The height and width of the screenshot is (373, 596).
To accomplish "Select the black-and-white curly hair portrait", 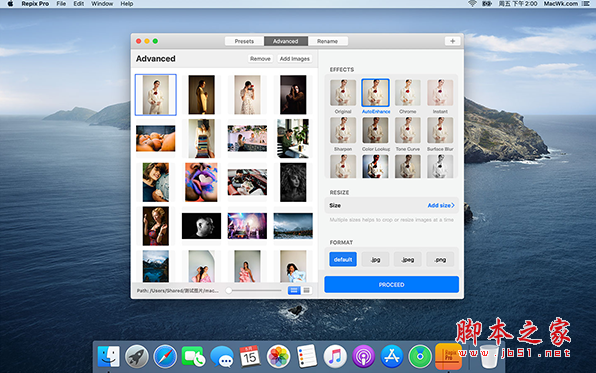I will coord(293,182).
